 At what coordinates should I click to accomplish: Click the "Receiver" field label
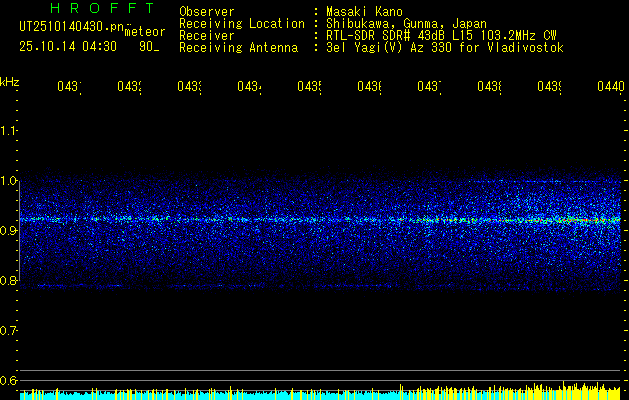[x=207, y=36]
